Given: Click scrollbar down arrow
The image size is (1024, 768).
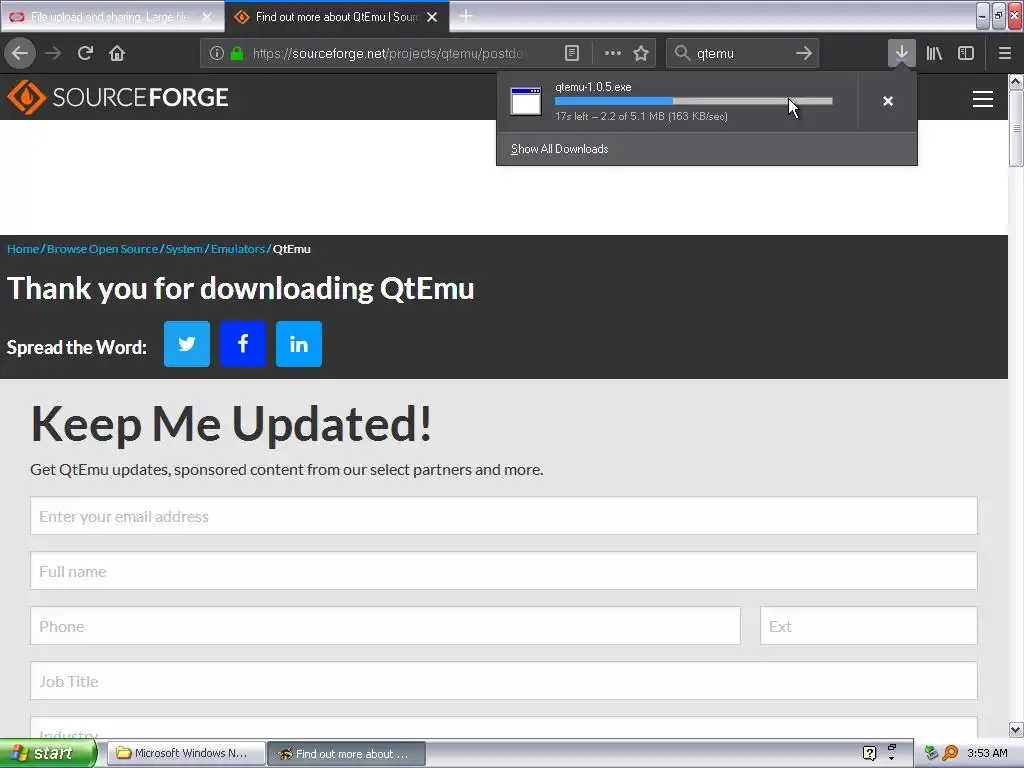Looking at the screenshot, I should tap(1016, 729).
